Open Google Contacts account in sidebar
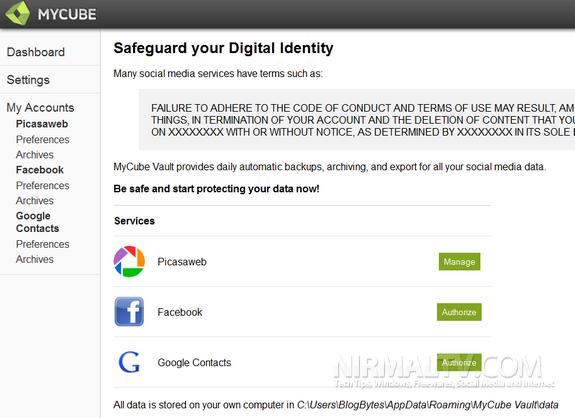 point(37,222)
